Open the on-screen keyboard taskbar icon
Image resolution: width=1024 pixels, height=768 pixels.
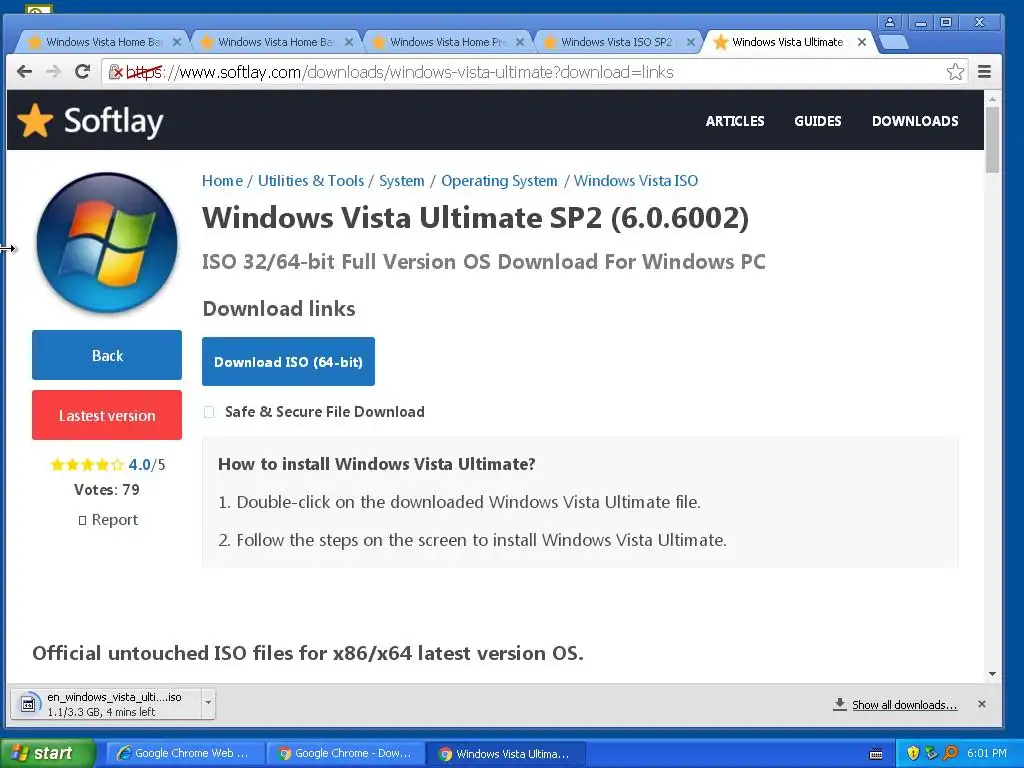(876, 754)
